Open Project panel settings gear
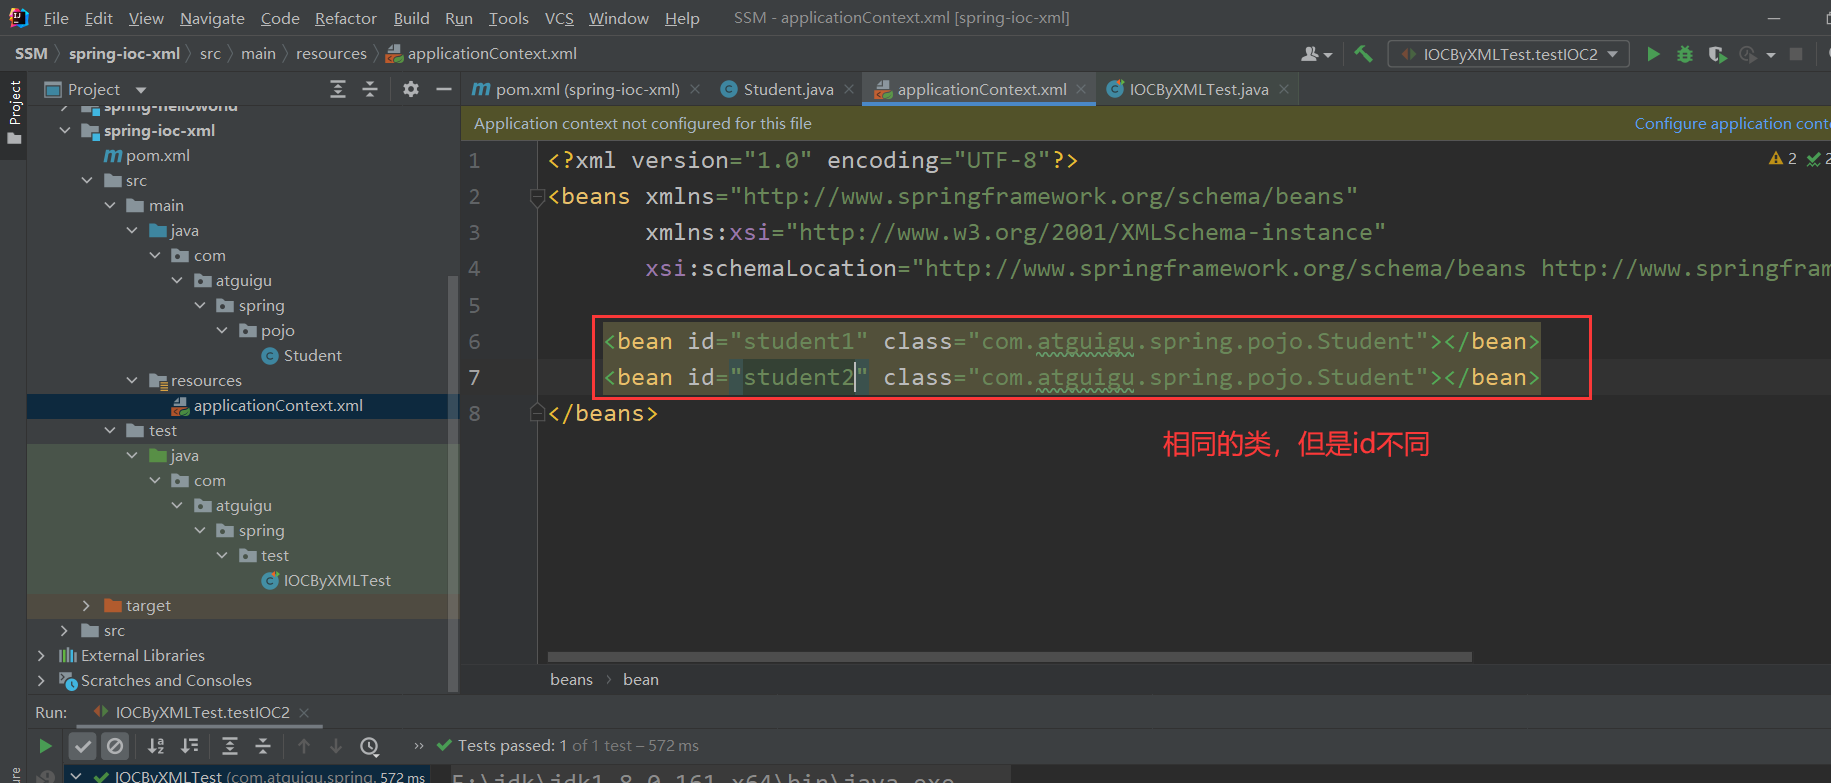Viewport: 1831px width, 783px height. click(411, 89)
